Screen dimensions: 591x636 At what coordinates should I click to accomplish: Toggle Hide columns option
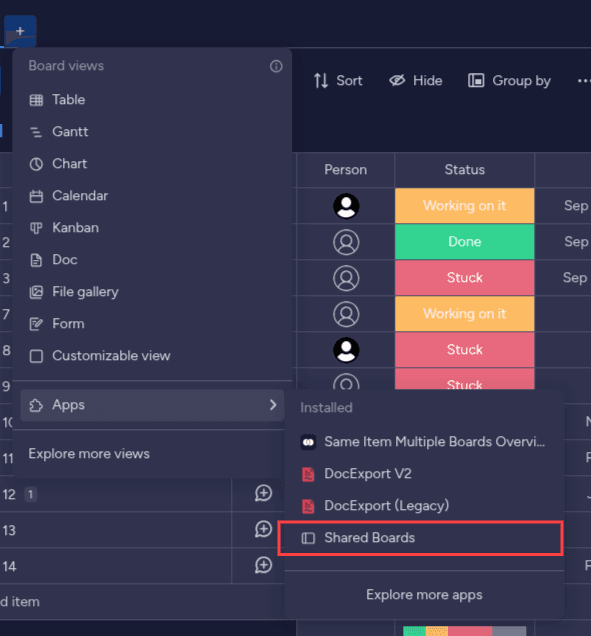(415, 80)
